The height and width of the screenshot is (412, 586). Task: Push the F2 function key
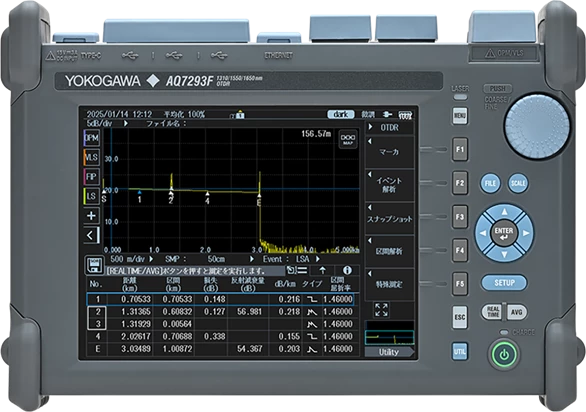pos(460,183)
